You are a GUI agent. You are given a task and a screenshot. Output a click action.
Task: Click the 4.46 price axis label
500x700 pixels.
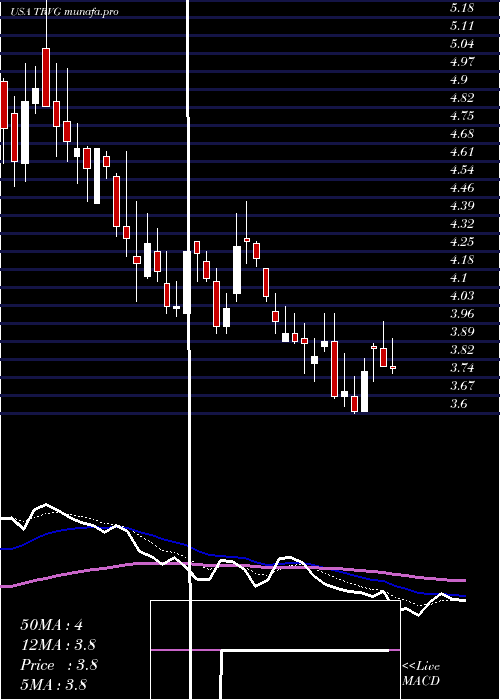[462, 188]
